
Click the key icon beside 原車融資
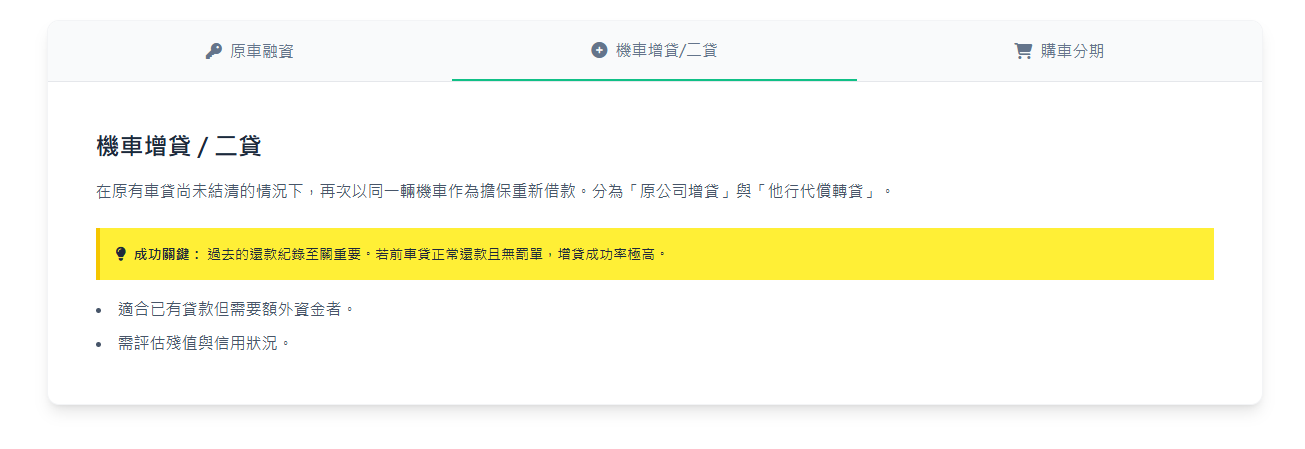pos(213,51)
